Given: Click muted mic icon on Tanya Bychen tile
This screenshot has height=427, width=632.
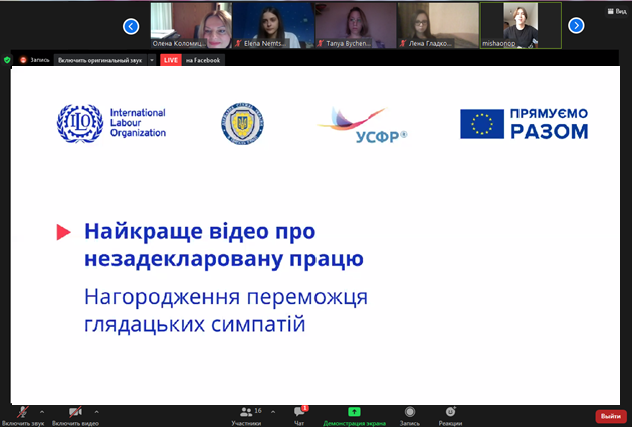Looking at the screenshot, I should (320, 43).
